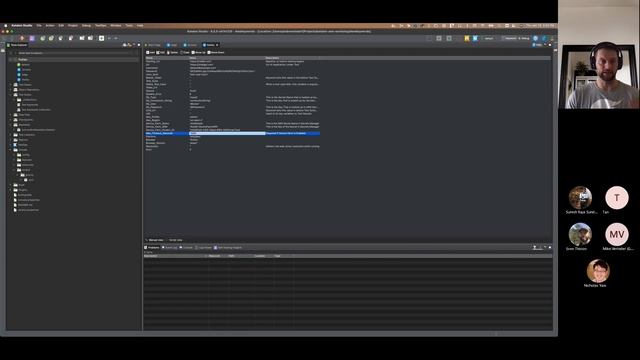Viewport: 640px width, 360px height.
Task: Select the Checkpoints folder icon
Action: tap(16, 120)
